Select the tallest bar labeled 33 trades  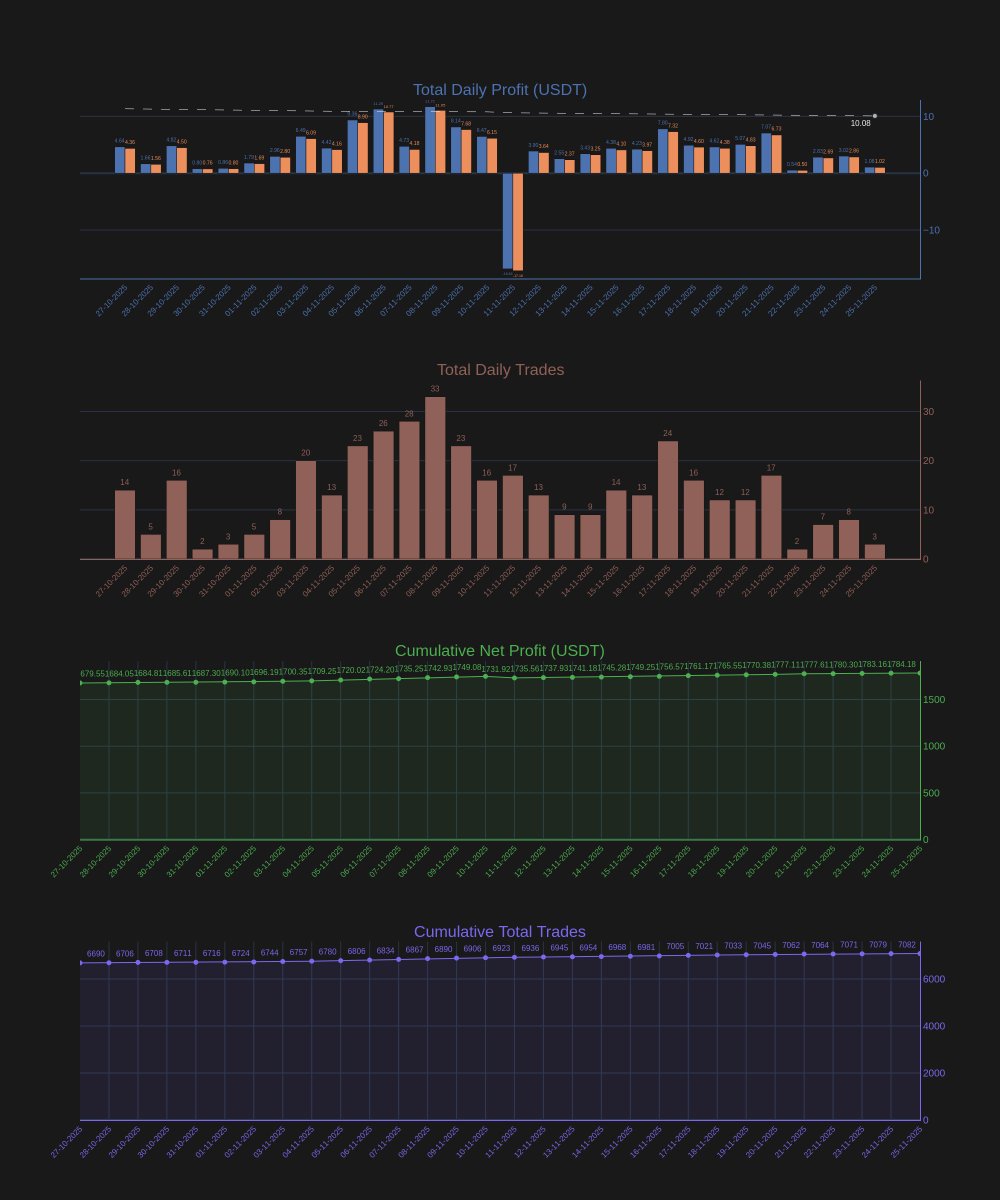(x=433, y=480)
